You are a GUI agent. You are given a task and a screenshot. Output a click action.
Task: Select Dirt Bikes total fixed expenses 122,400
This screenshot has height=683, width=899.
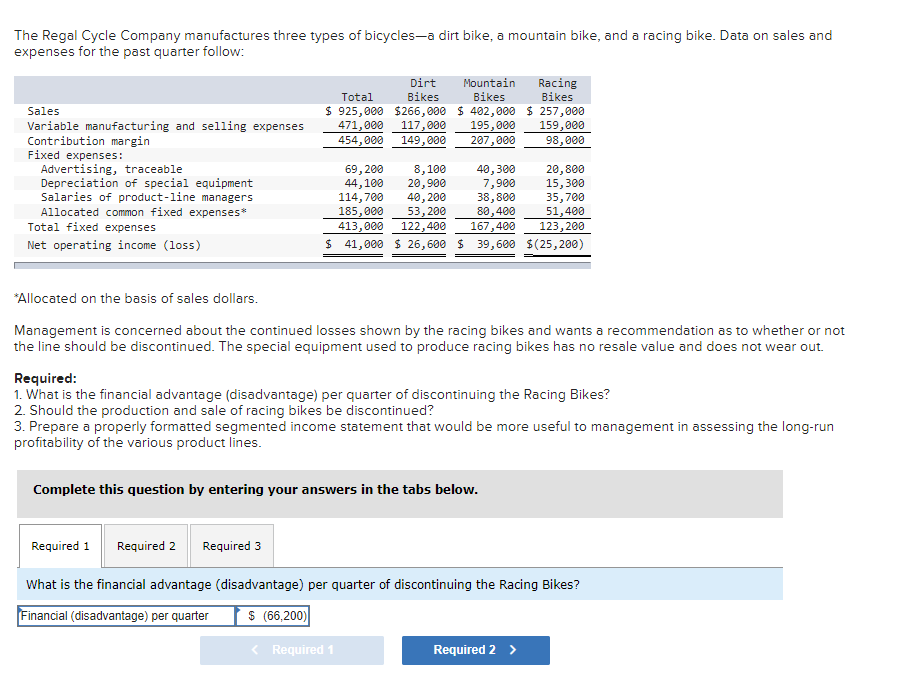423,226
